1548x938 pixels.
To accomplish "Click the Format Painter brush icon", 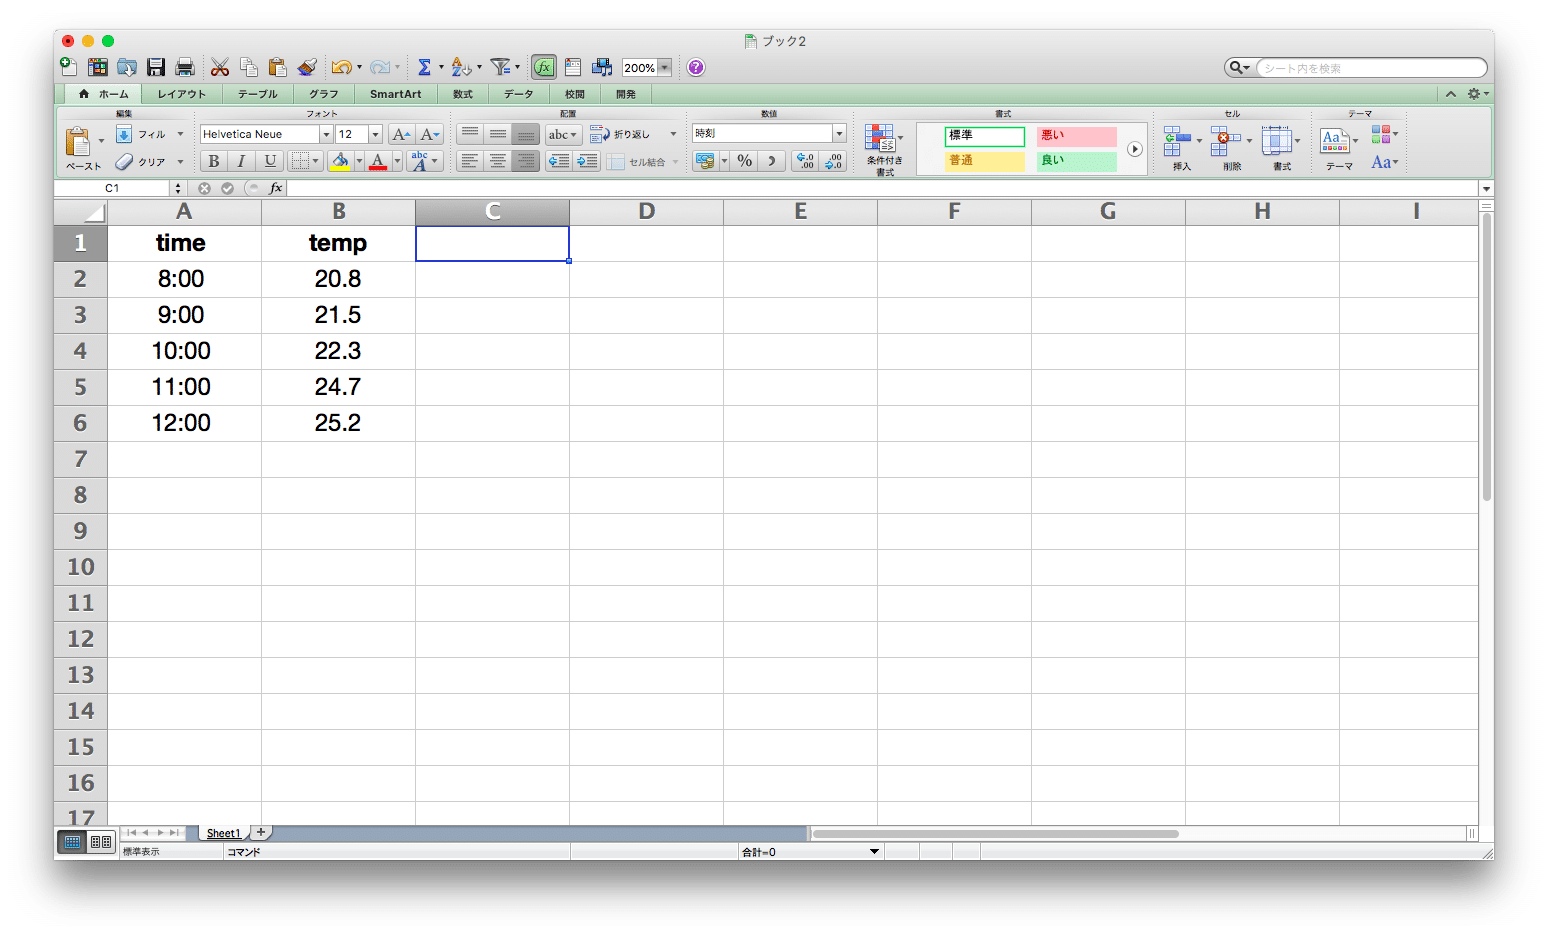I will pos(307,67).
